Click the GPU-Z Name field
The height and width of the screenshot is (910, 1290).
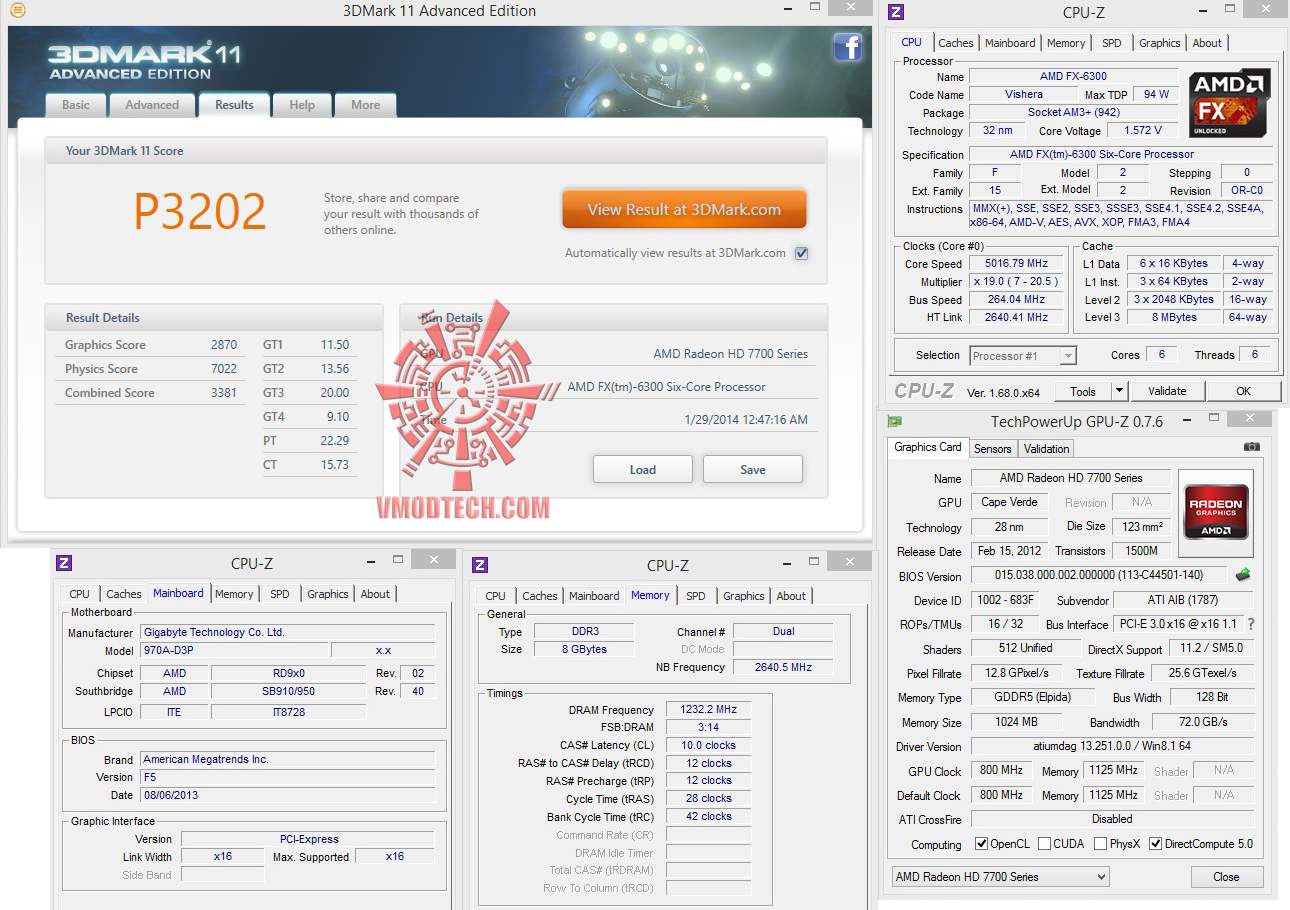1071,478
